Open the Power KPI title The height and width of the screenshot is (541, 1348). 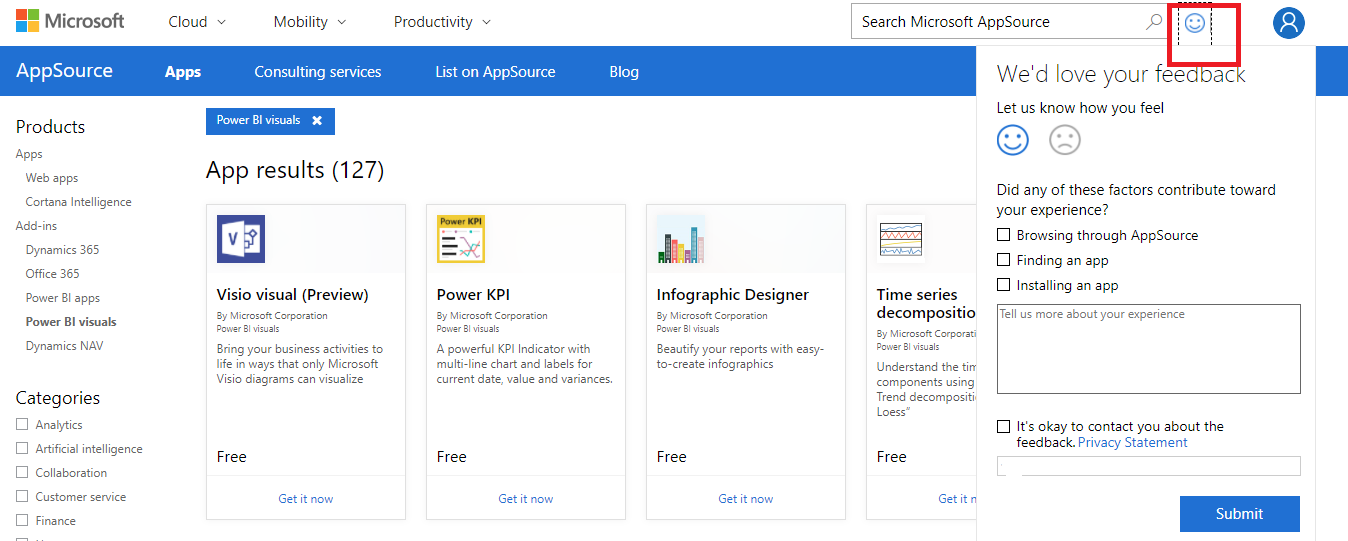[474, 294]
